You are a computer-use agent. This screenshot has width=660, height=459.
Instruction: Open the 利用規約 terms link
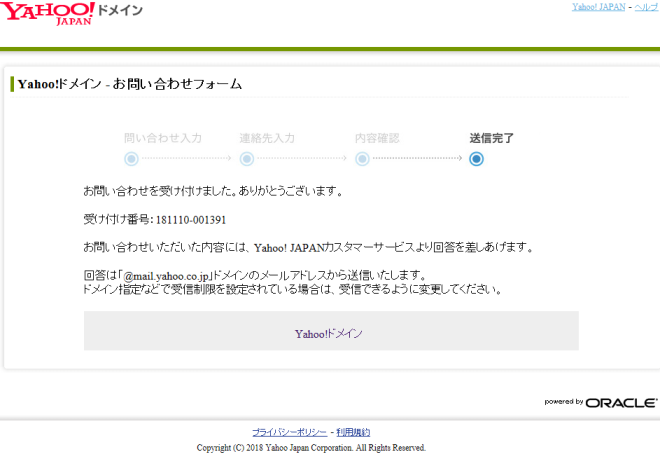tap(353, 432)
